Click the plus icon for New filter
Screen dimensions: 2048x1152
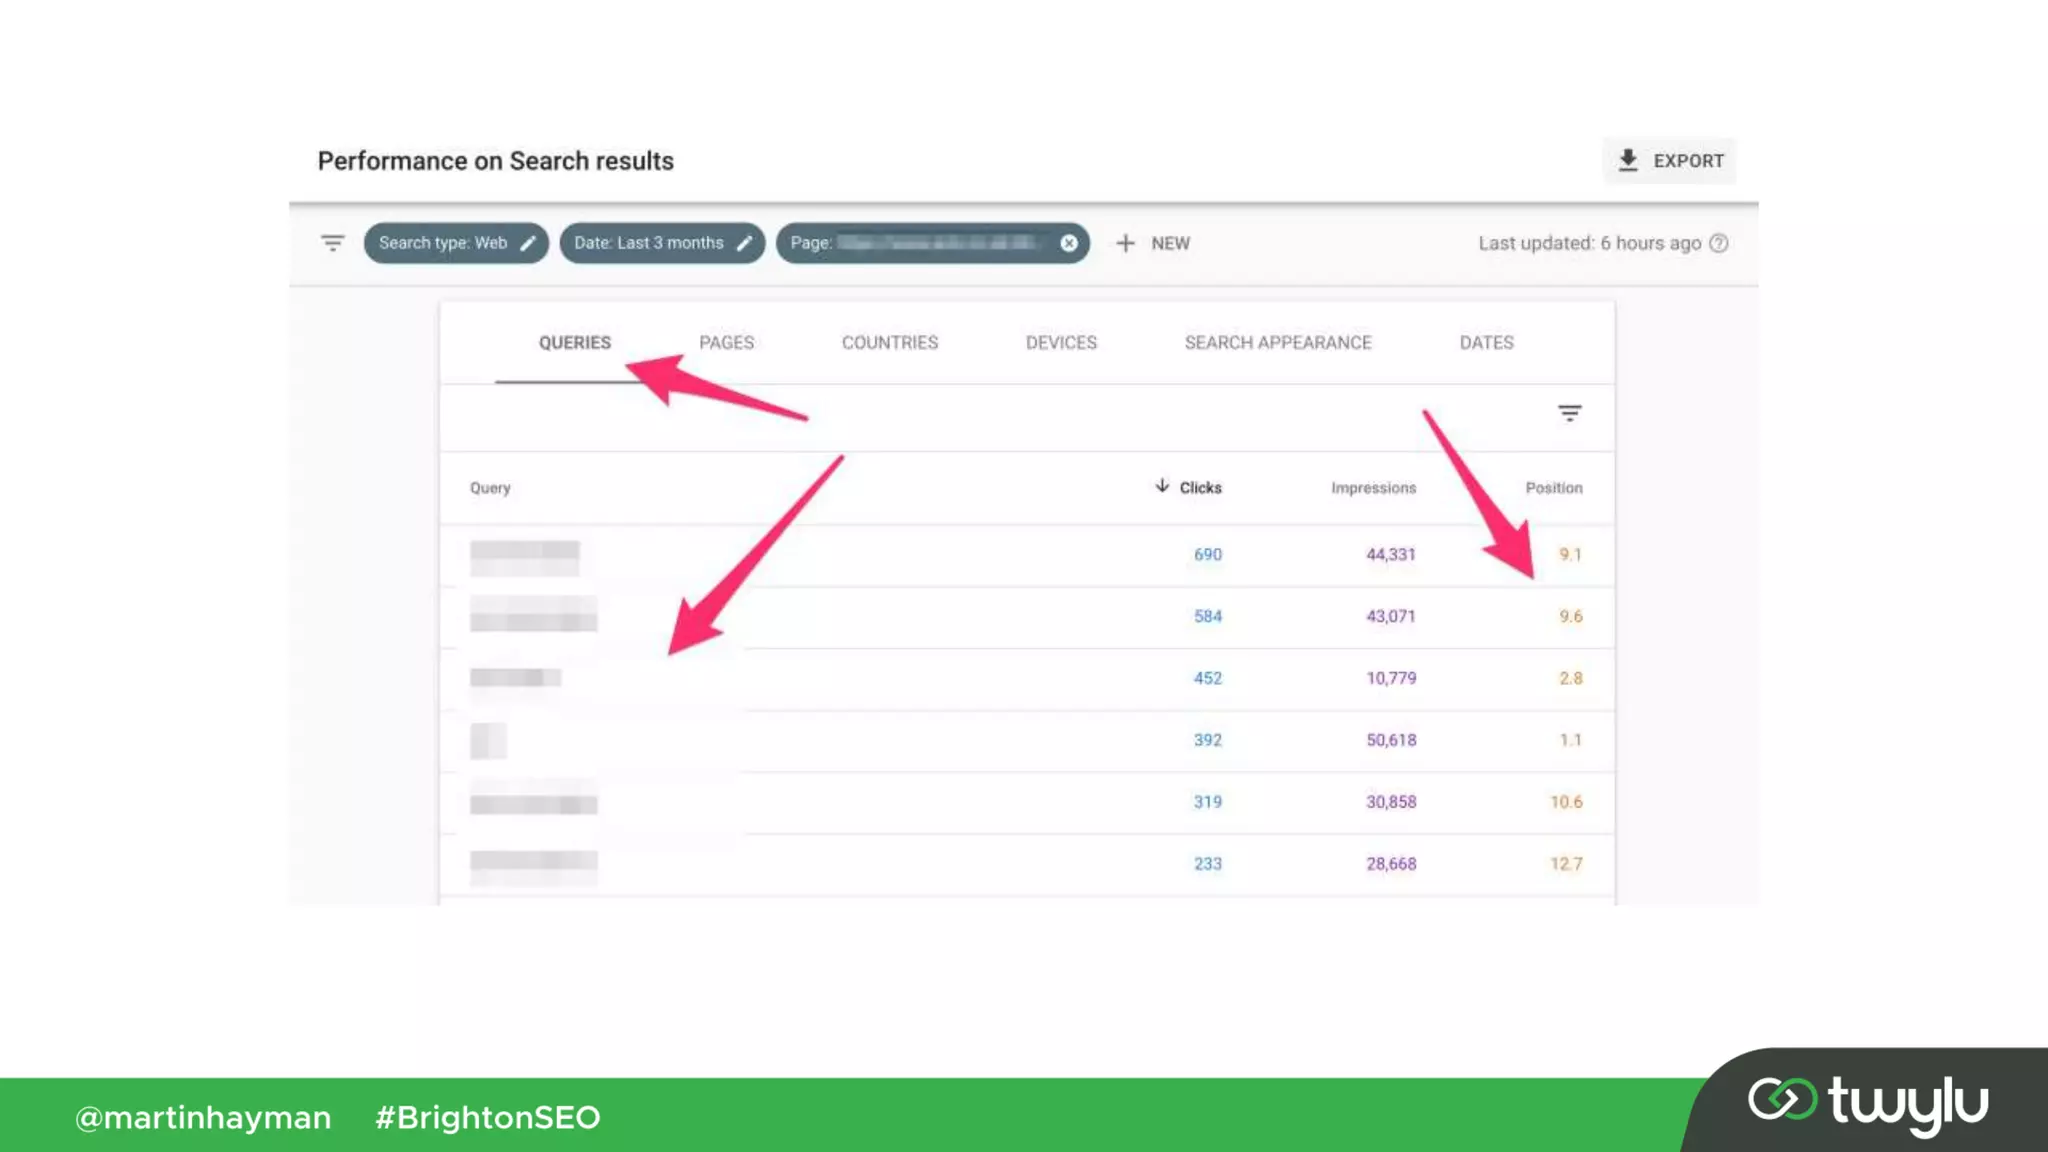click(1125, 243)
